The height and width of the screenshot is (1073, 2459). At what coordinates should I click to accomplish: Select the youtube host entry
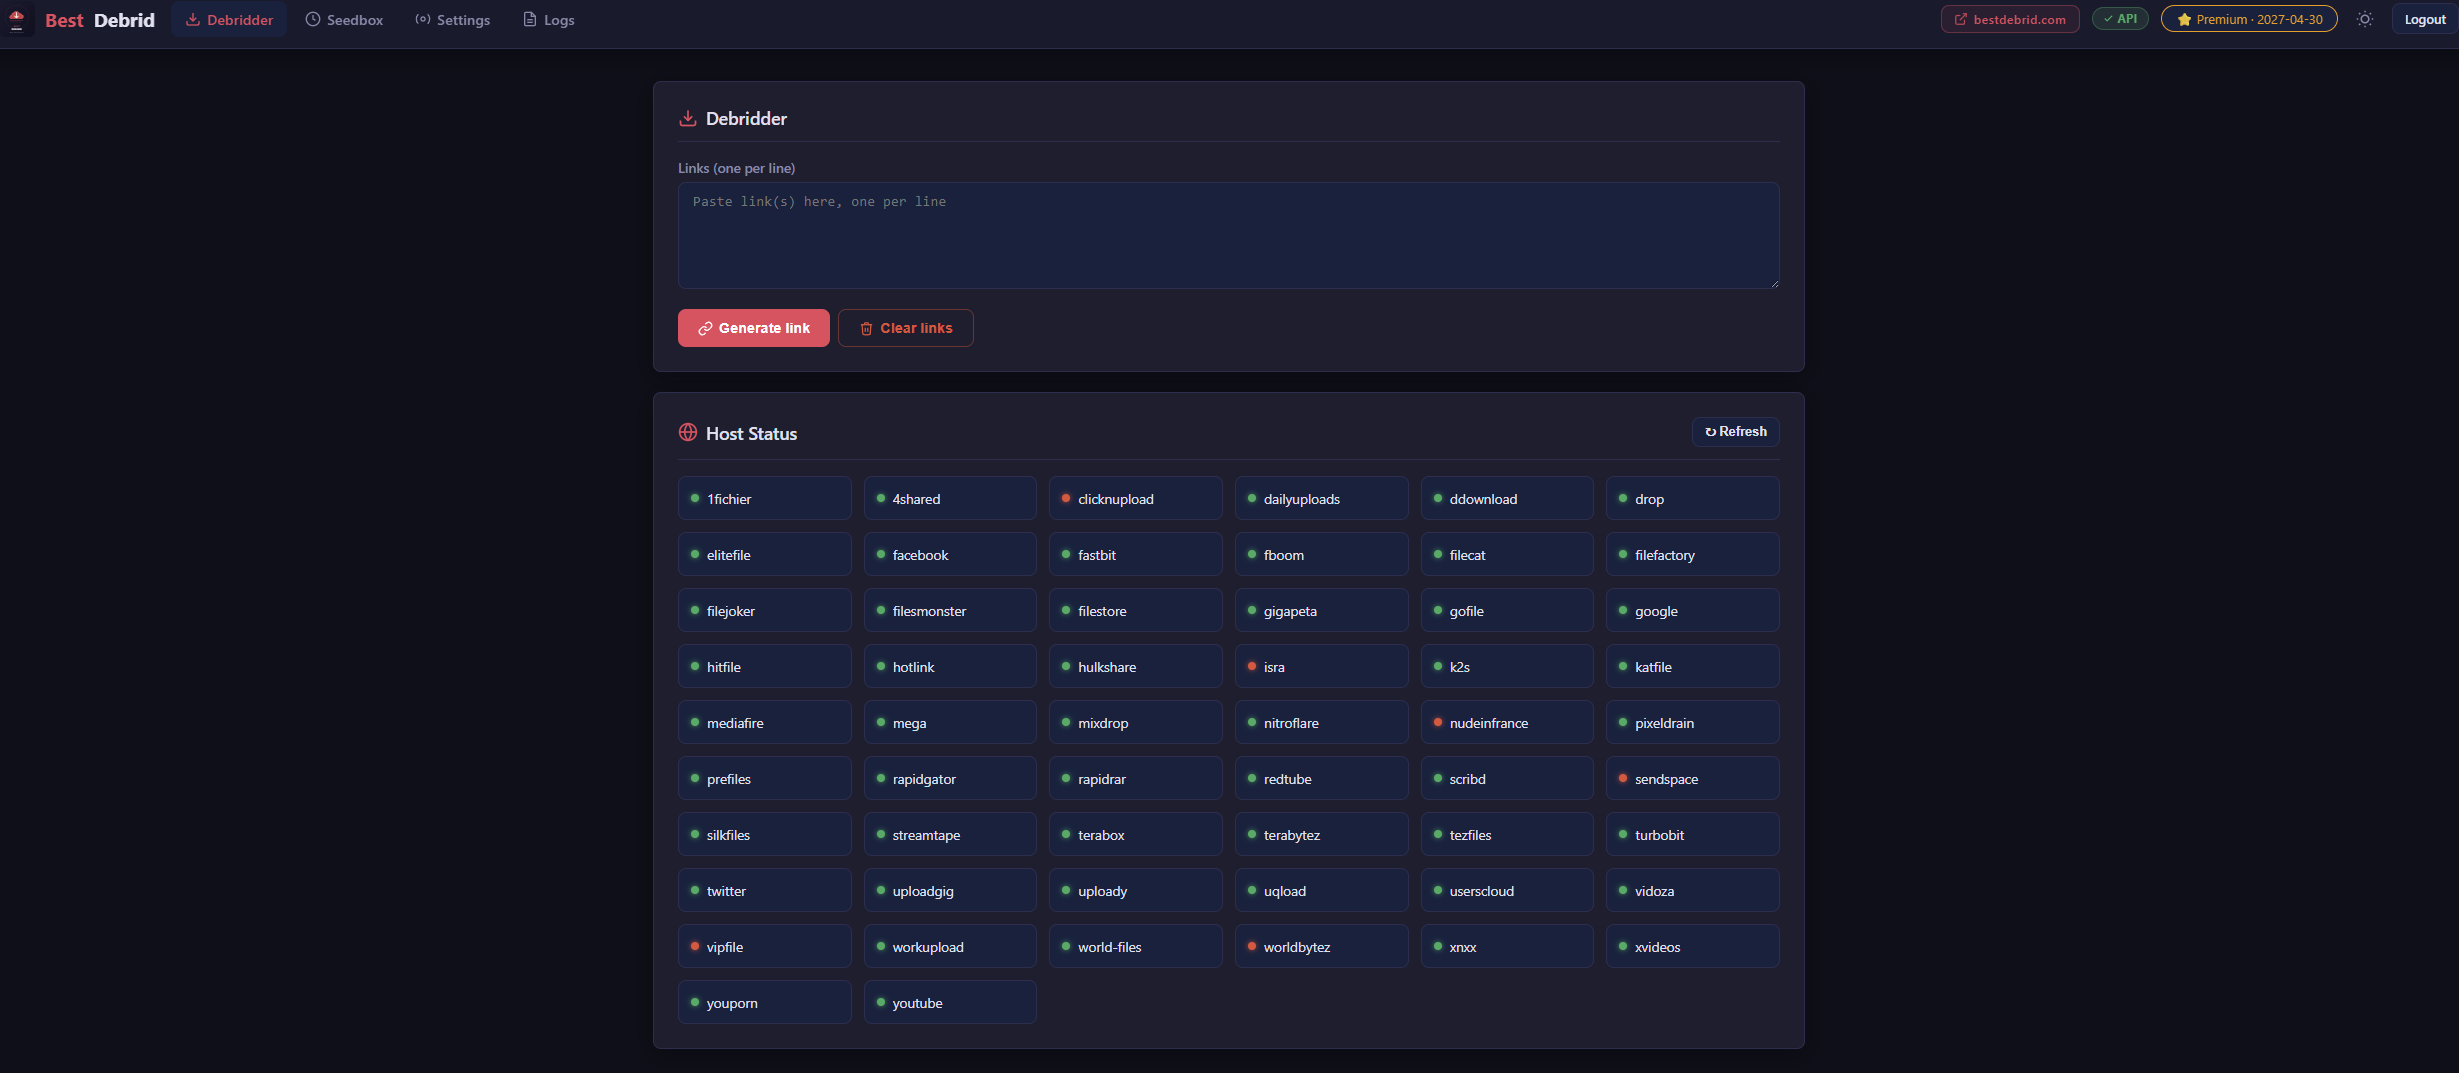(950, 1002)
